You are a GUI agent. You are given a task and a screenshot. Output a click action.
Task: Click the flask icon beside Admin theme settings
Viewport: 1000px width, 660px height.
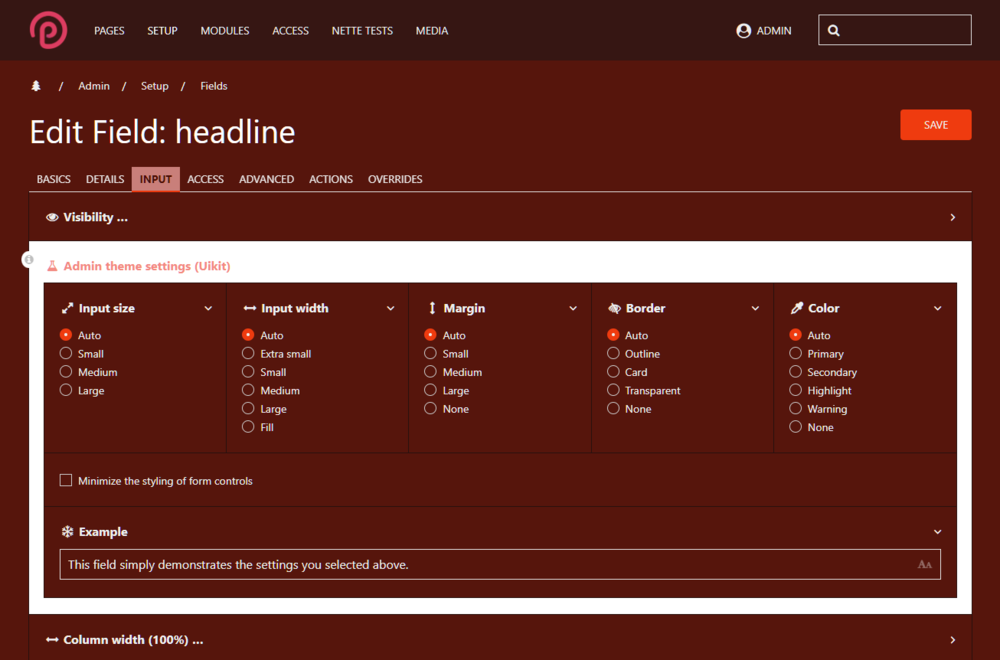click(52, 266)
